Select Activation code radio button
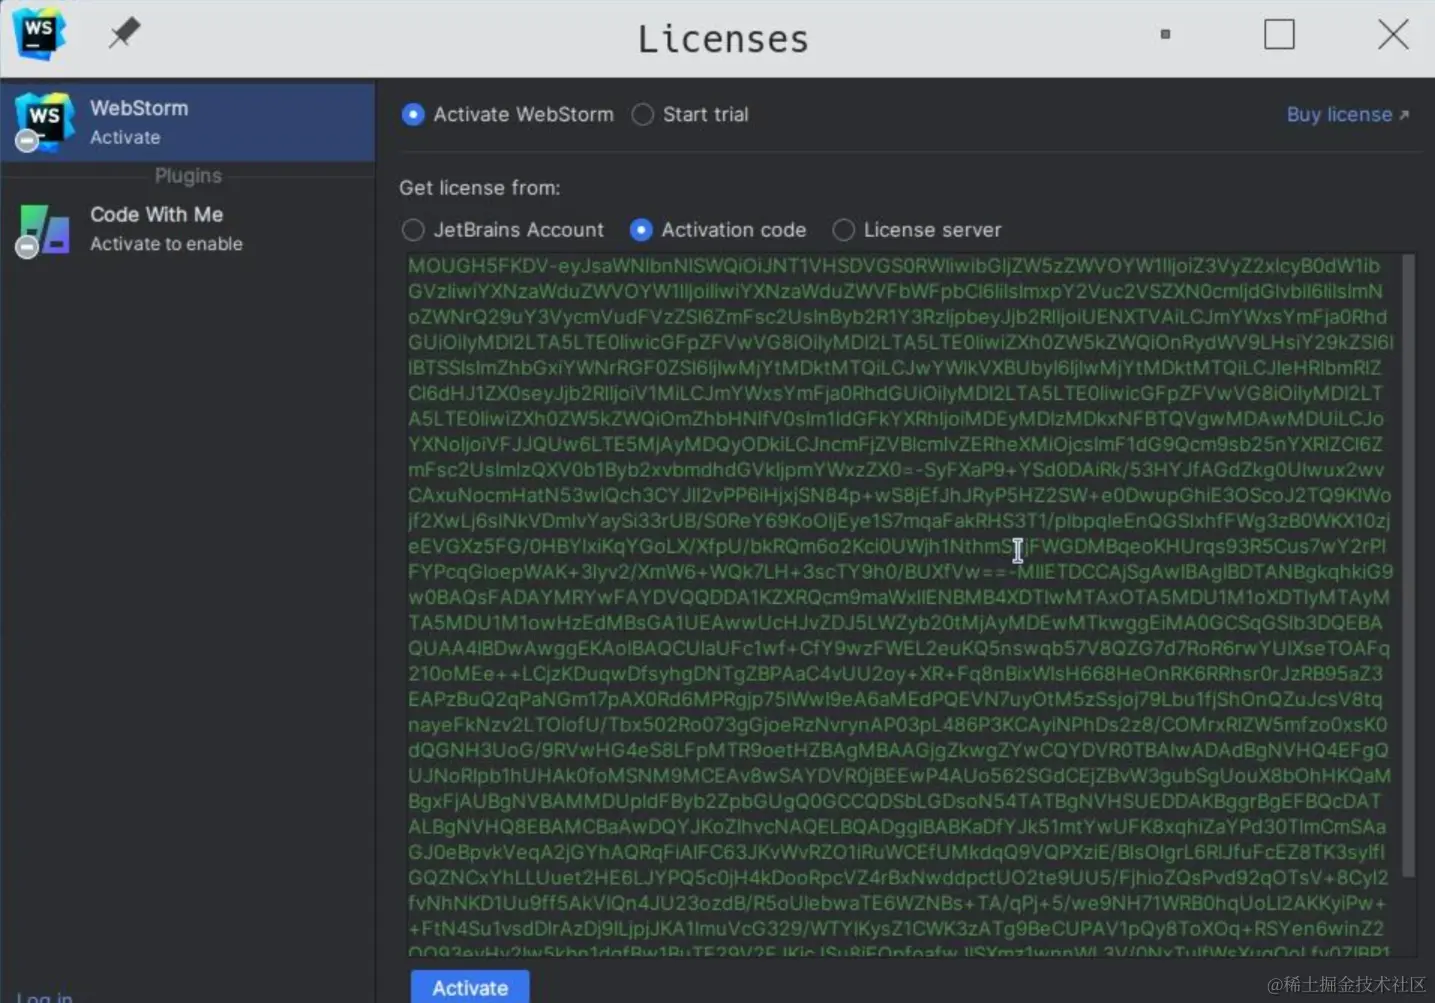 pos(641,230)
